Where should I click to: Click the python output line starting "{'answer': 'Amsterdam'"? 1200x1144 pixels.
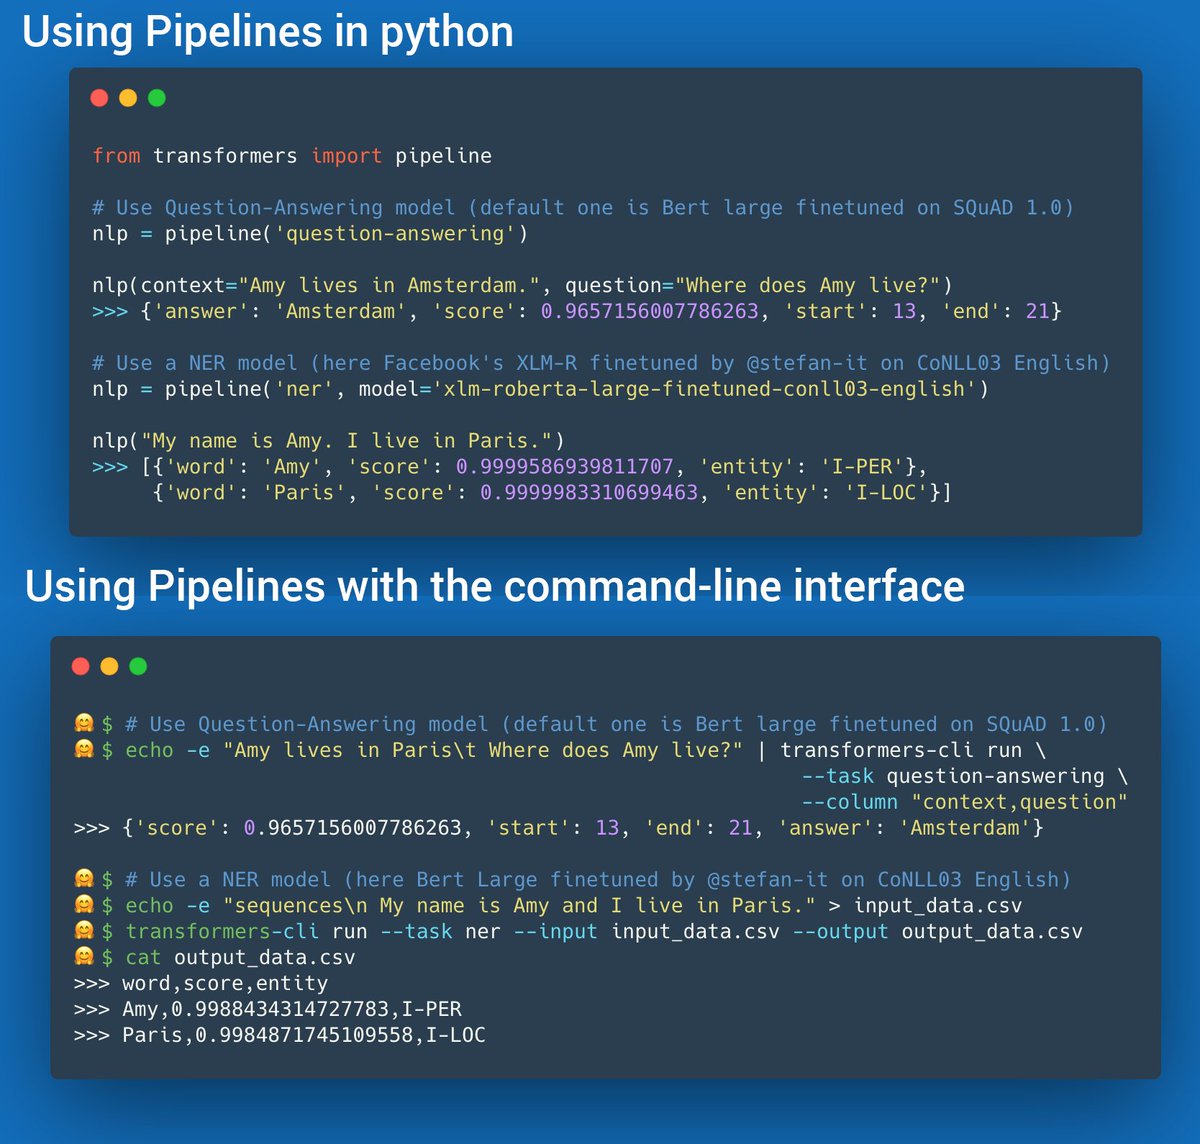(601, 312)
